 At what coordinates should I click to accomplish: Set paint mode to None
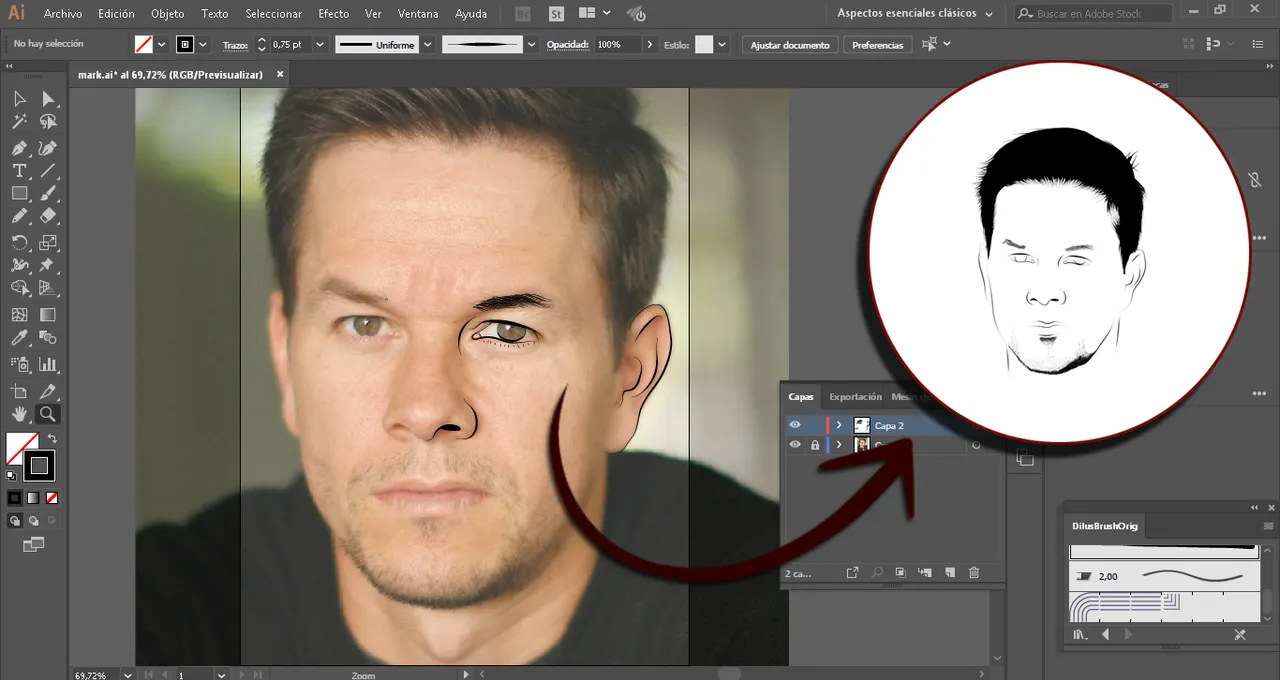tap(52, 497)
